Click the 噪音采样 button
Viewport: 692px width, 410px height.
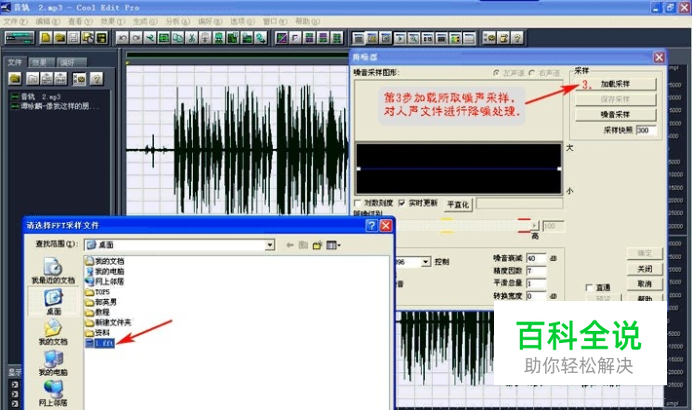616,115
